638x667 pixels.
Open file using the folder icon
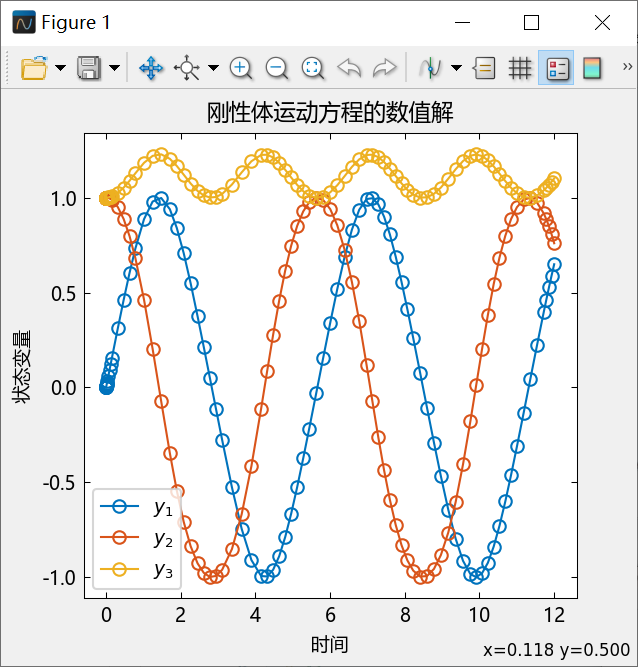pos(34,68)
